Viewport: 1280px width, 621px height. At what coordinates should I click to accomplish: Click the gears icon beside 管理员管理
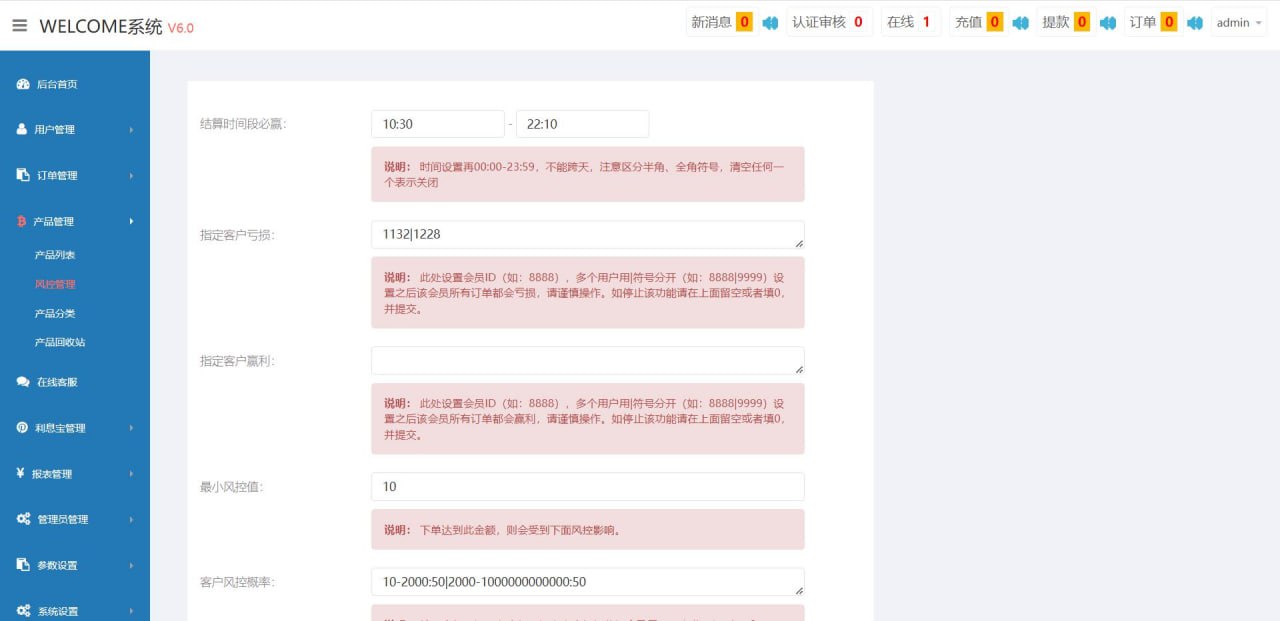click(23, 519)
